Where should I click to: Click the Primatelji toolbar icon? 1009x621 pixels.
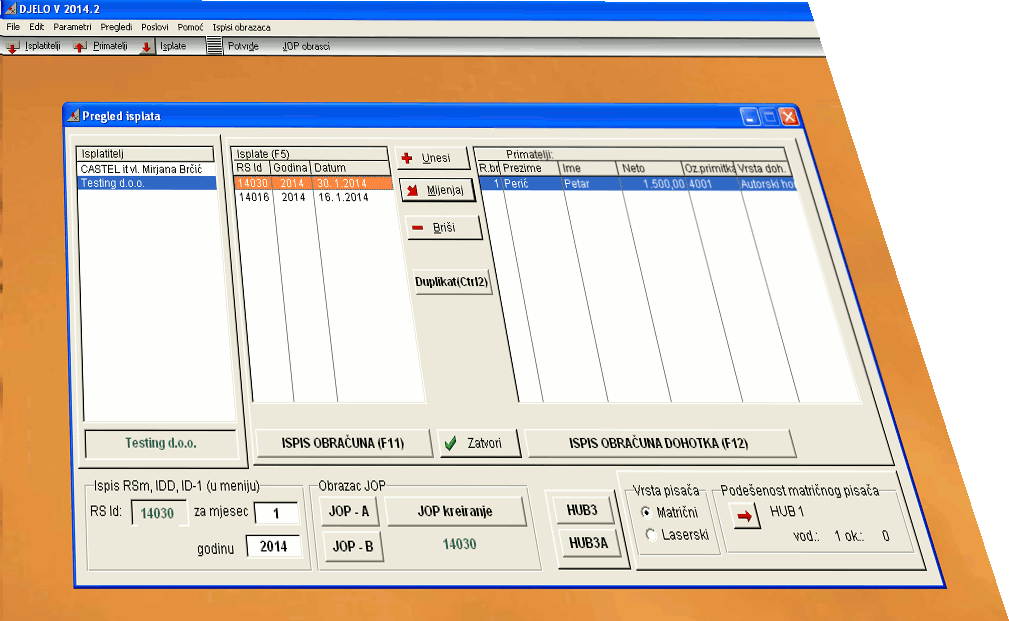81,47
